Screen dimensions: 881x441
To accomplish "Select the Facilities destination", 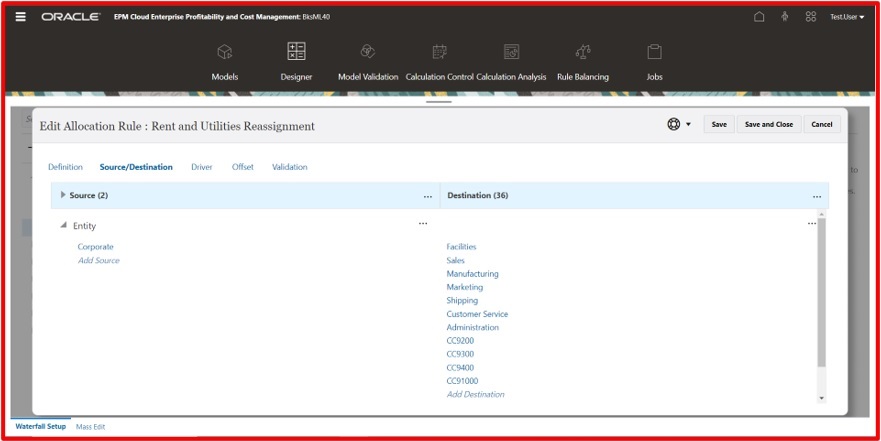I will coord(461,247).
